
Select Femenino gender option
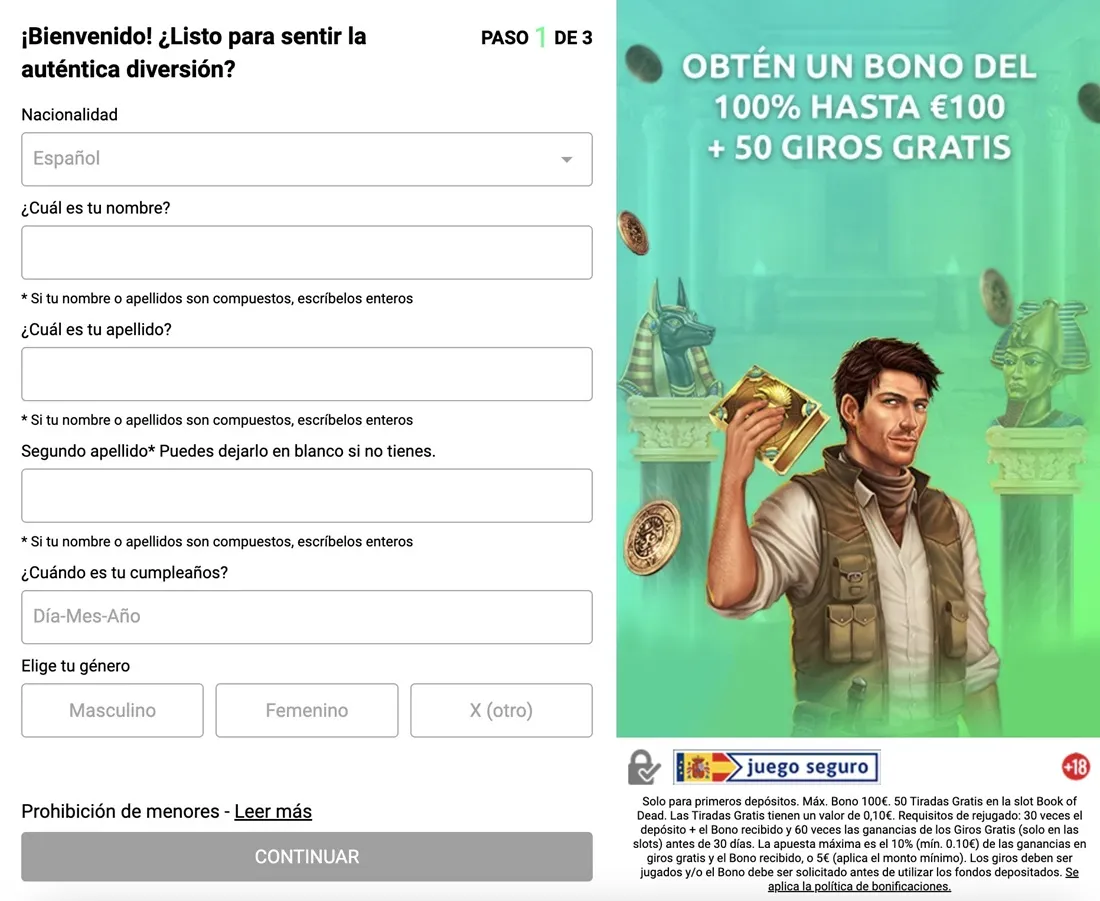(x=307, y=710)
